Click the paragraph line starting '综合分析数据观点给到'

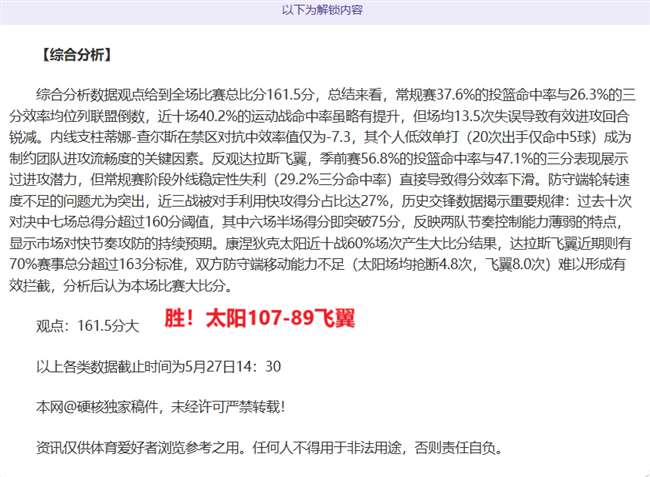[336, 95]
